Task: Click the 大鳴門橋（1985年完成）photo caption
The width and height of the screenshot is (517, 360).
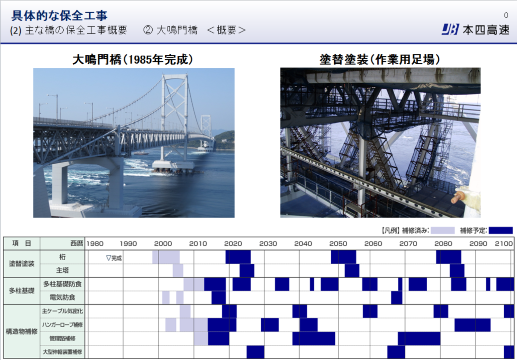Action: pyautogui.click(x=133, y=60)
